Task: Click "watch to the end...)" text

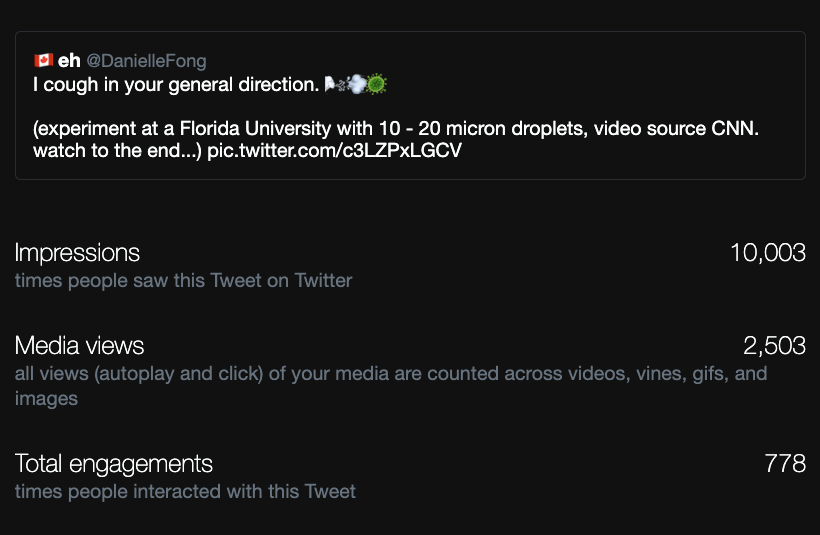Action: 117,152
